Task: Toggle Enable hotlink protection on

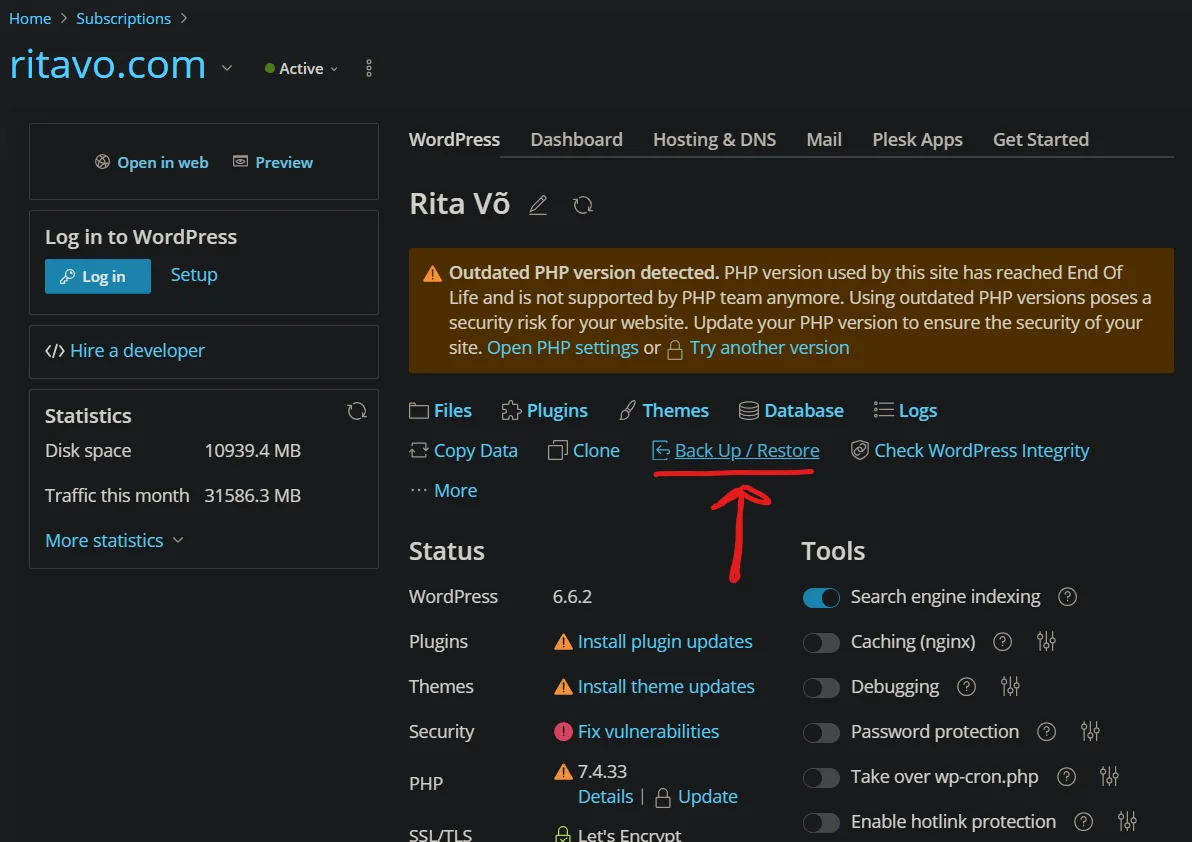Action: pyautogui.click(x=821, y=822)
